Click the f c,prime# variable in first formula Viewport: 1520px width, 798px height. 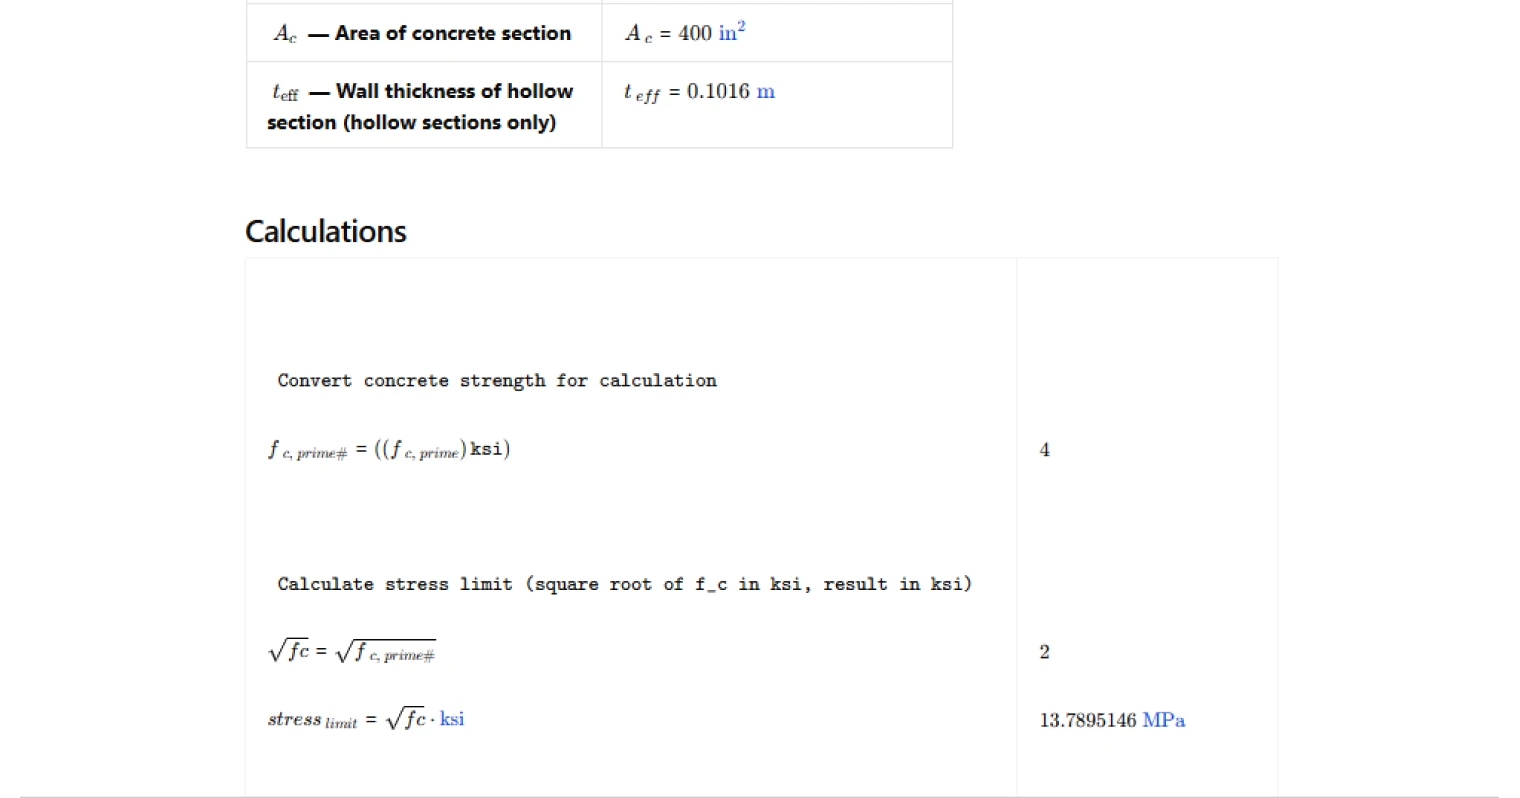click(x=307, y=450)
